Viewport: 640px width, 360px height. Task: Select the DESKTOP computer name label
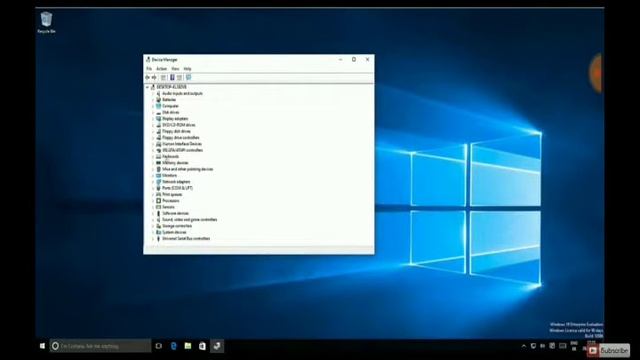[171, 87]
